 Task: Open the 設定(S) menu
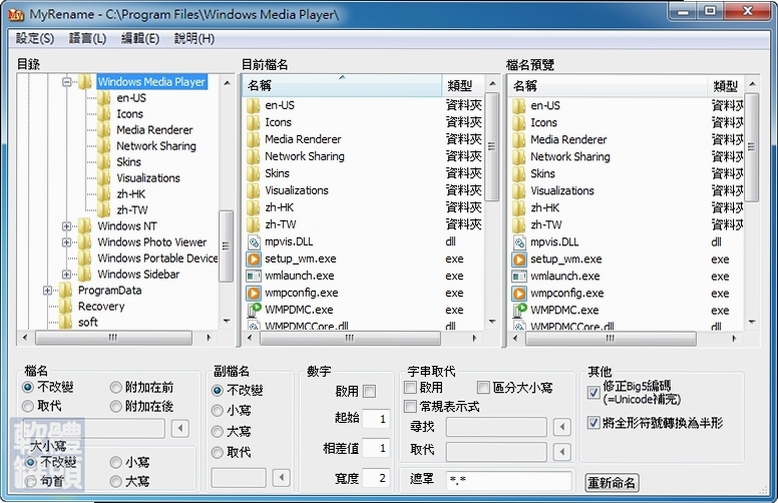(35, 38)
